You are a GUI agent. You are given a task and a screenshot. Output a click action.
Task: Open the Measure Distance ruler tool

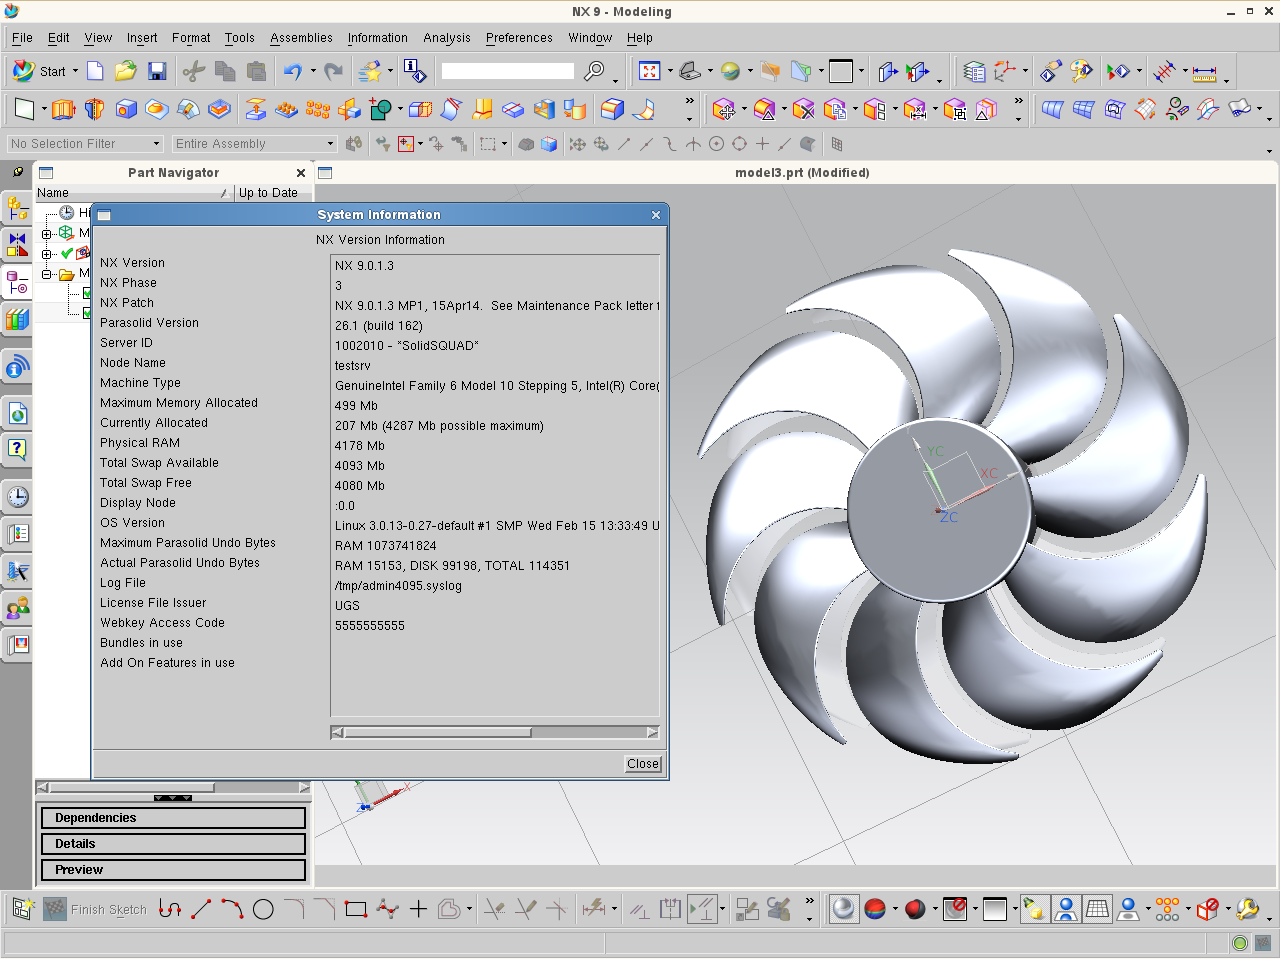(x=1204, y=72)
